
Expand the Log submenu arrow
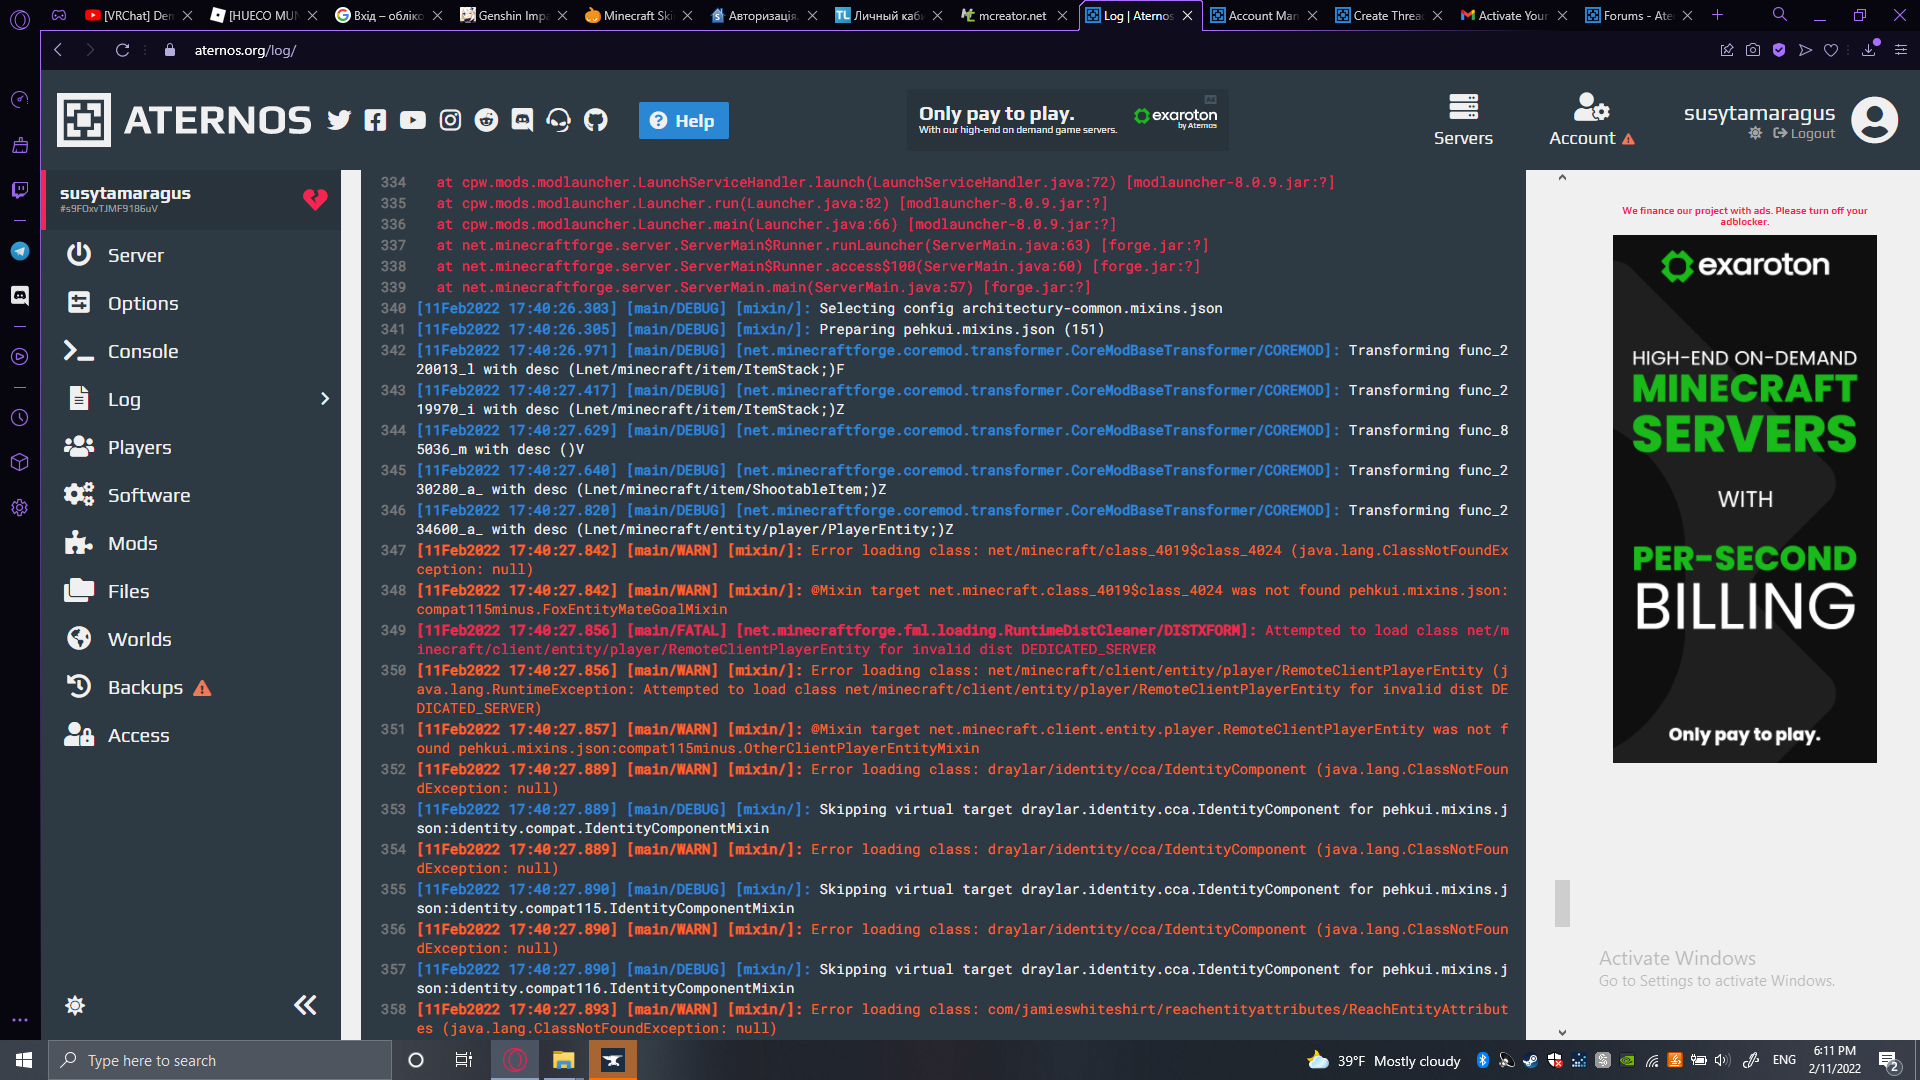325,399
